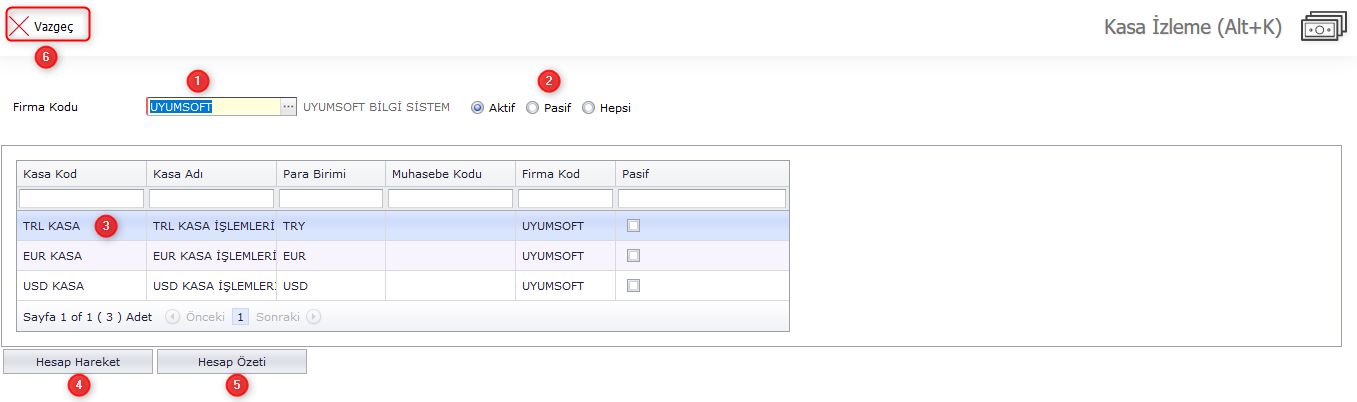Tick the Pasif checkbox for USD KASA

633,286
